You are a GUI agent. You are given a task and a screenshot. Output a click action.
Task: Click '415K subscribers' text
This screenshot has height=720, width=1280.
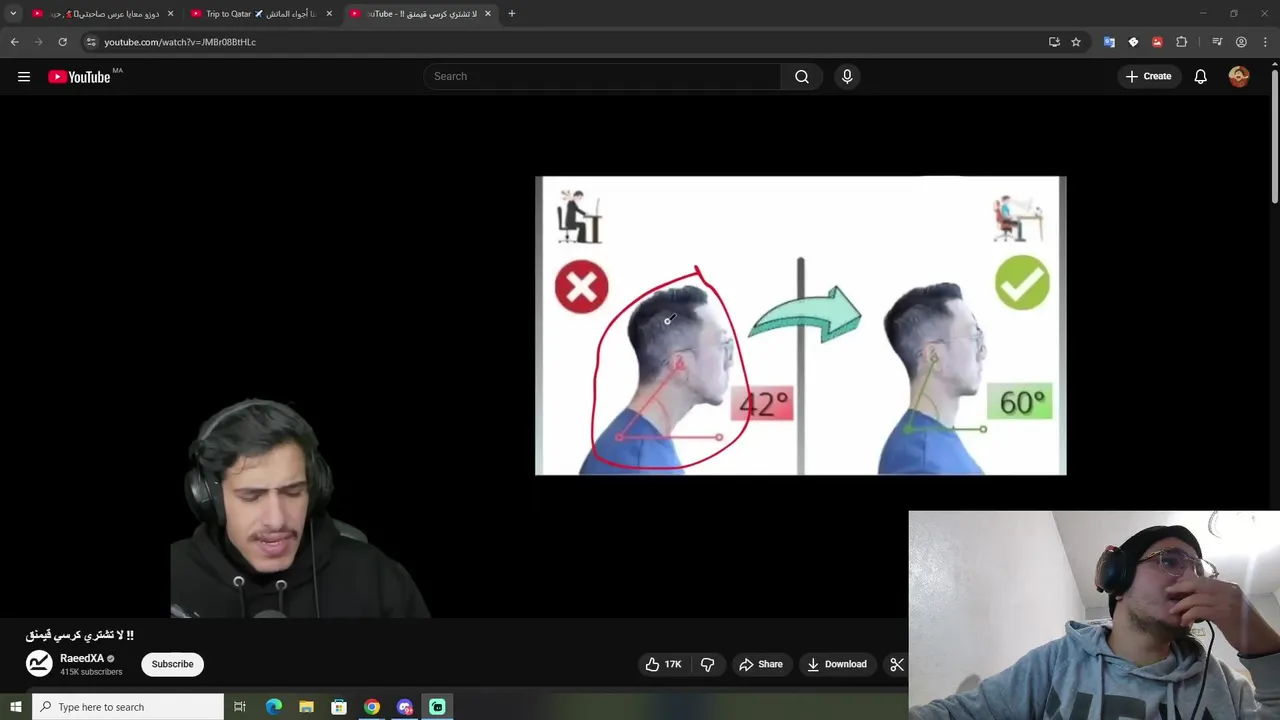tap(91, 672)
